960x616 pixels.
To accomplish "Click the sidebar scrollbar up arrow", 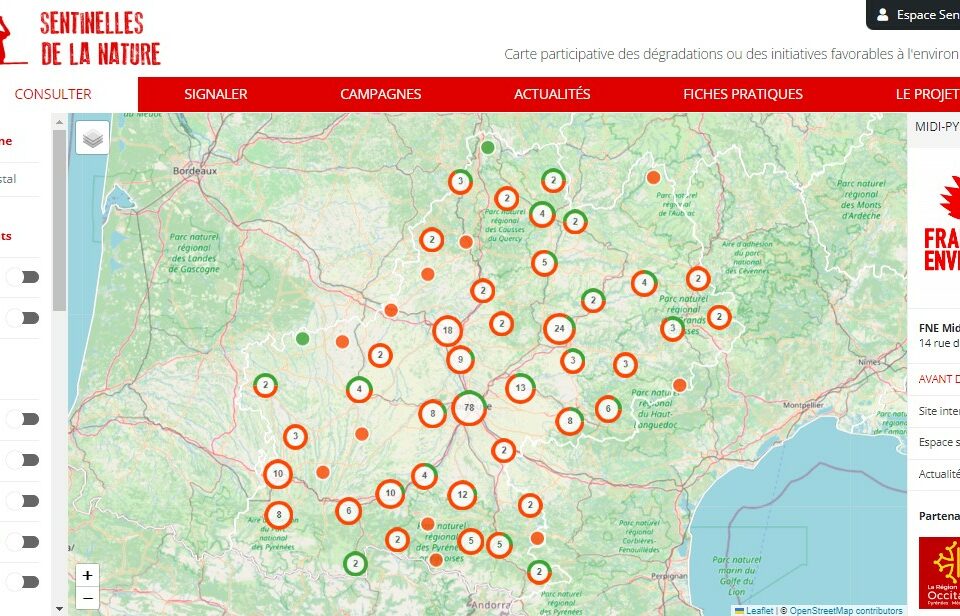I will 59,122.
